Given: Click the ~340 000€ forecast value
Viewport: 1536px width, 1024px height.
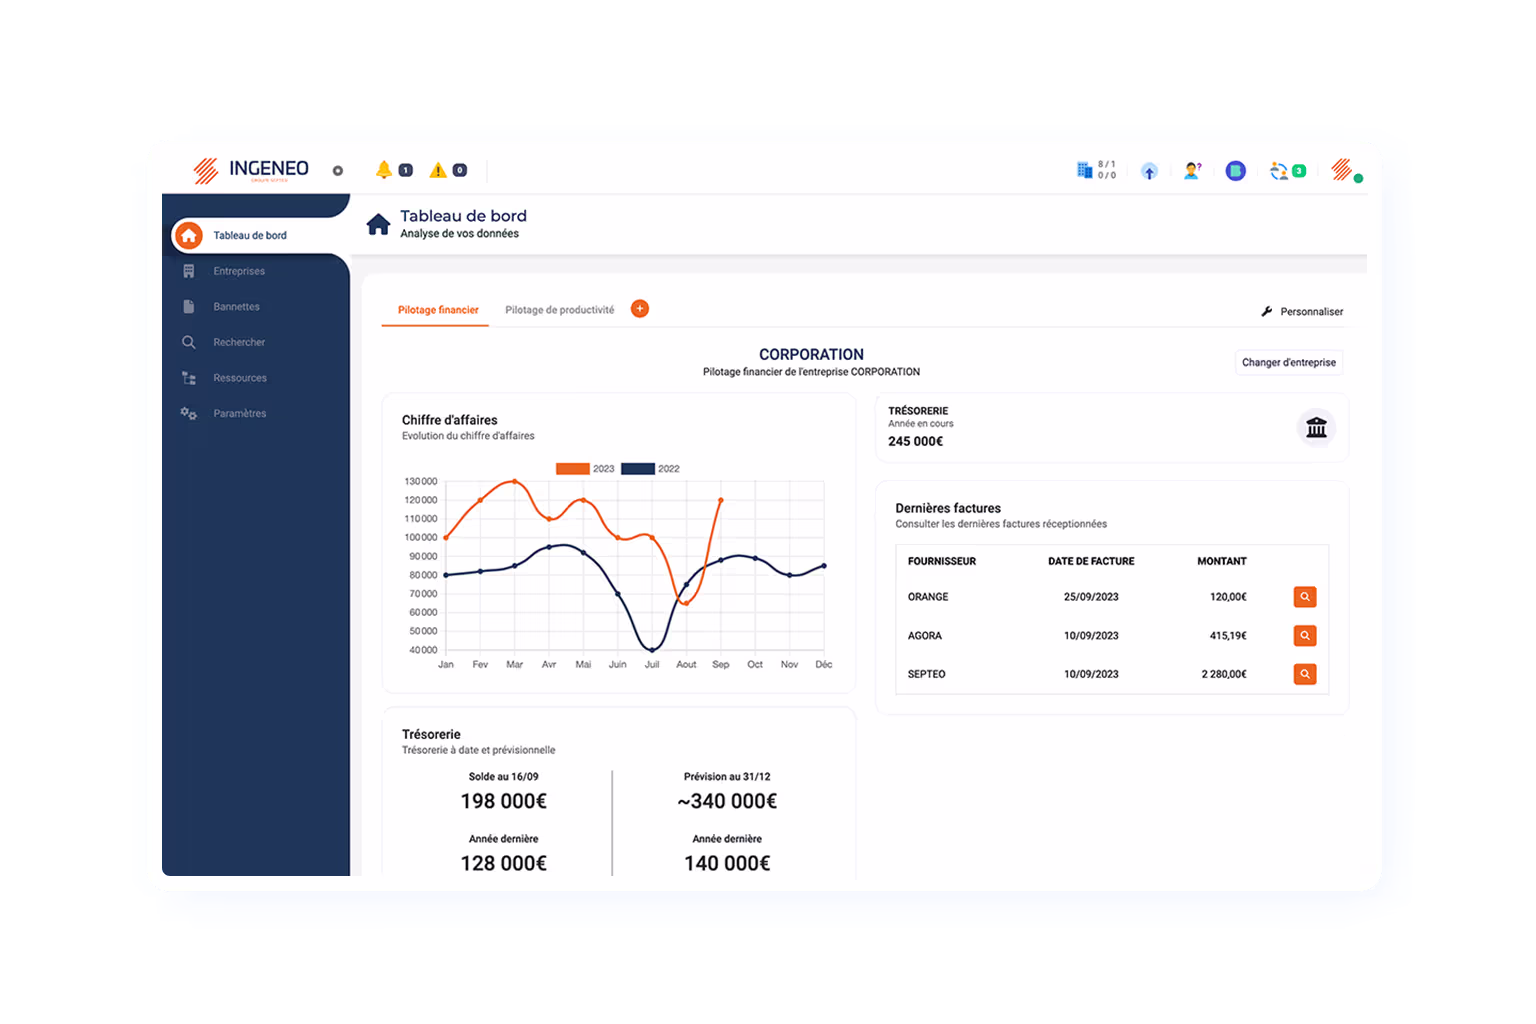Looking at the screenshot, I should click(x=727, y=801).
